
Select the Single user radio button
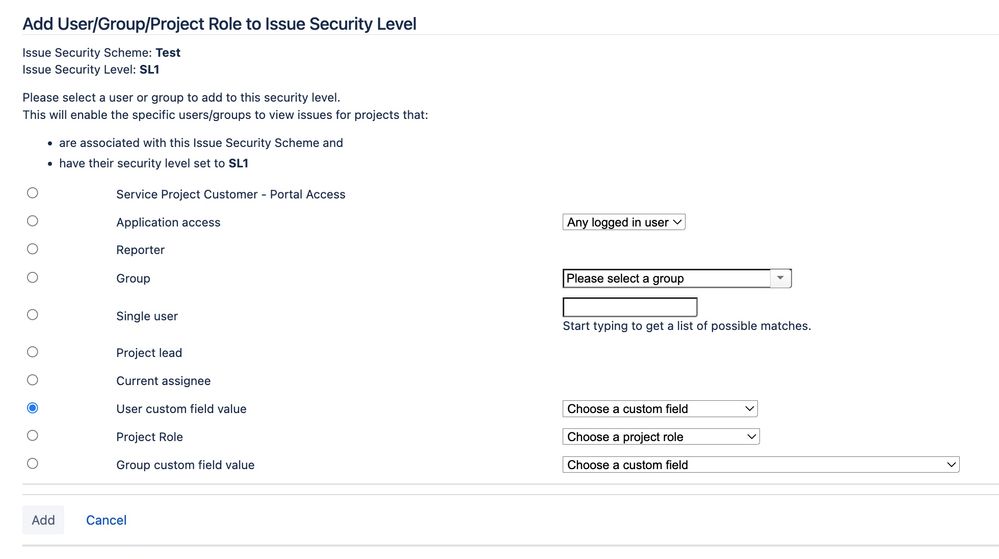[x=33, y=315]
